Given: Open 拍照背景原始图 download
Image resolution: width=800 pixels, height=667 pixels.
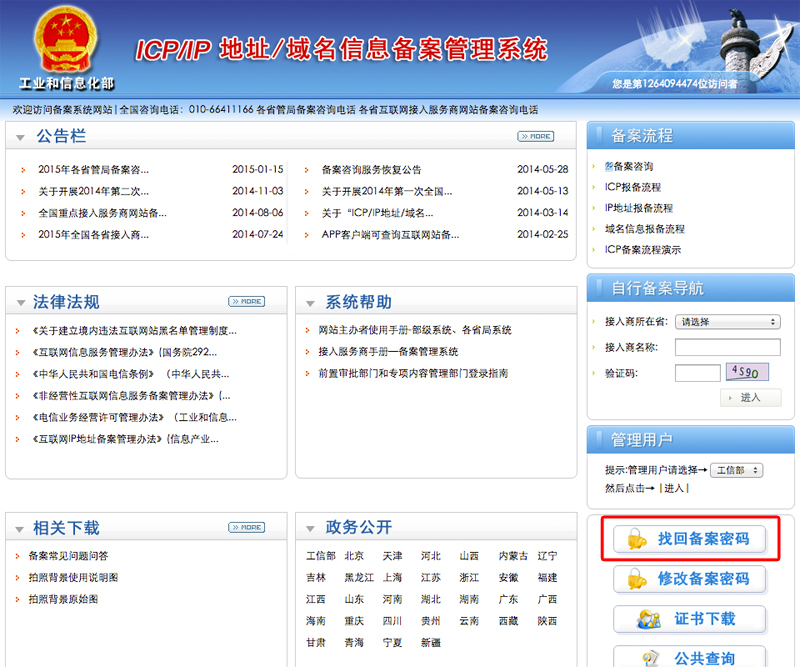Looking at the screenshot, I should [63, 599].
